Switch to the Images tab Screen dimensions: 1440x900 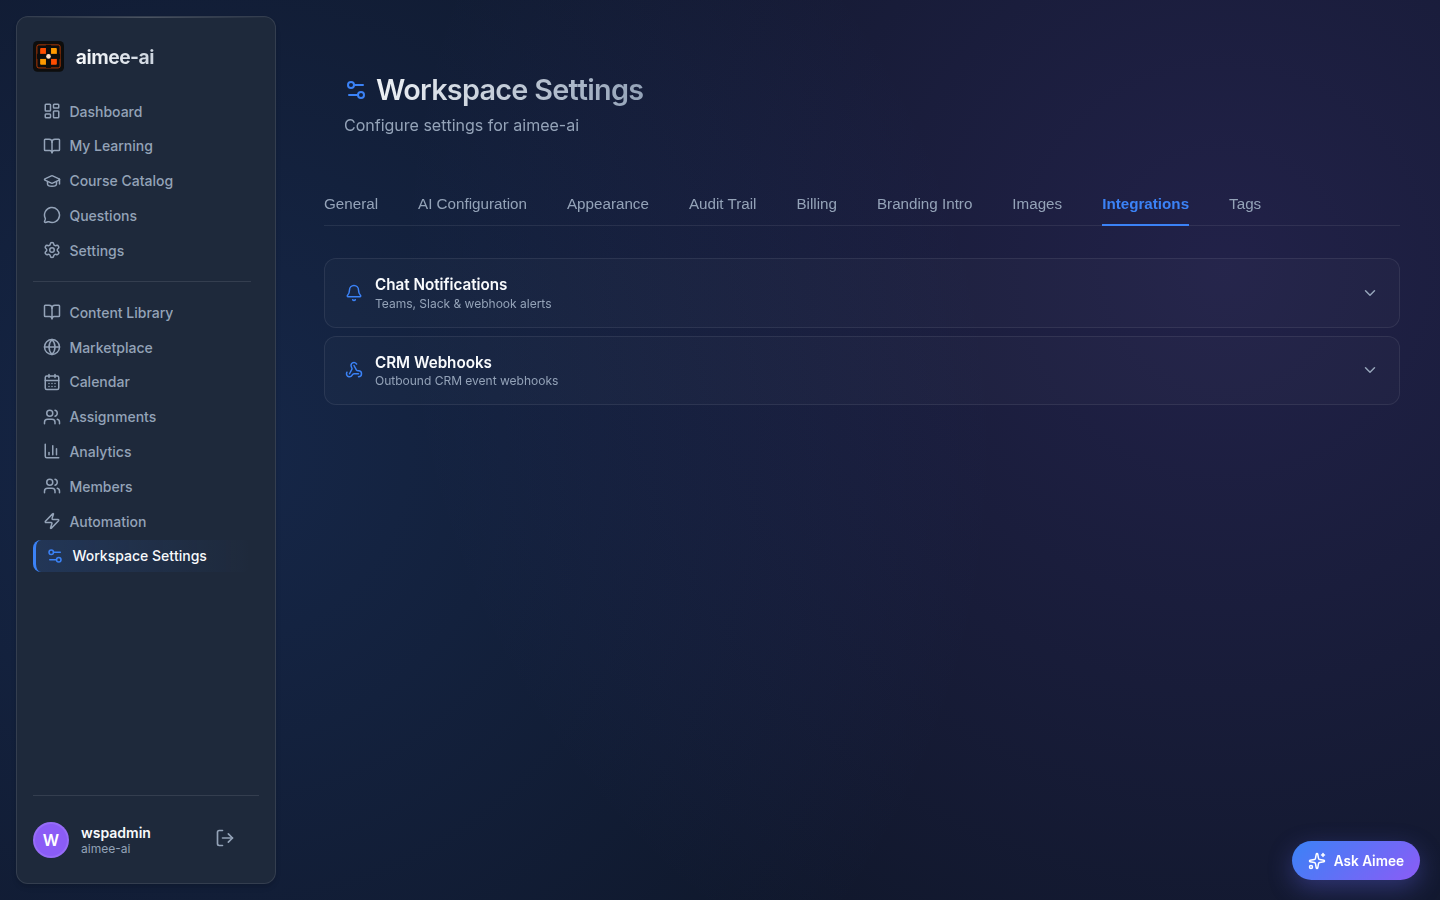(x=1037, y=204)
